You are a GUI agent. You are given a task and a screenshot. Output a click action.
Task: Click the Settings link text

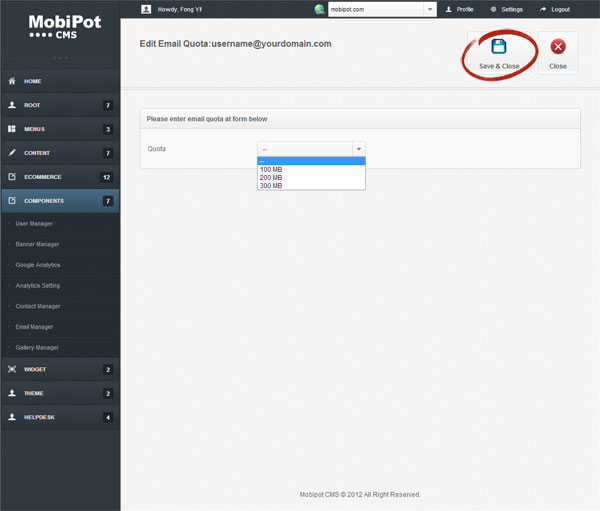(512, 9)
